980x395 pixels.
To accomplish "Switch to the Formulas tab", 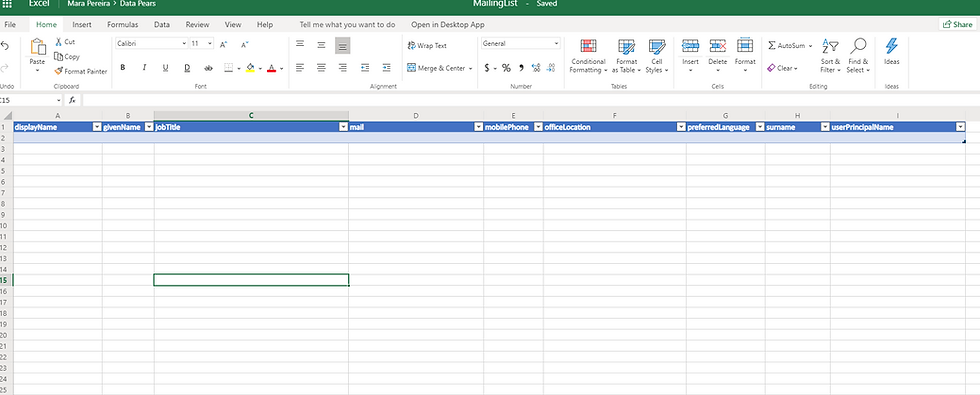I will click(122, 25).
